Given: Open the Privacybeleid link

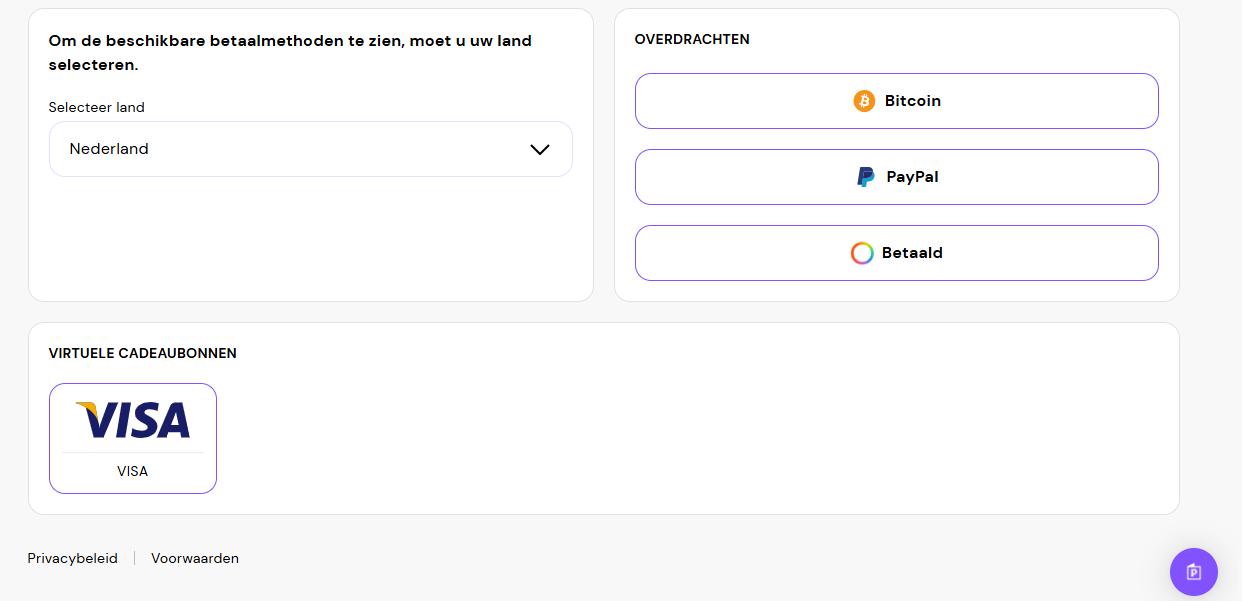Looking at the screenshot, I should coord(72,558).
